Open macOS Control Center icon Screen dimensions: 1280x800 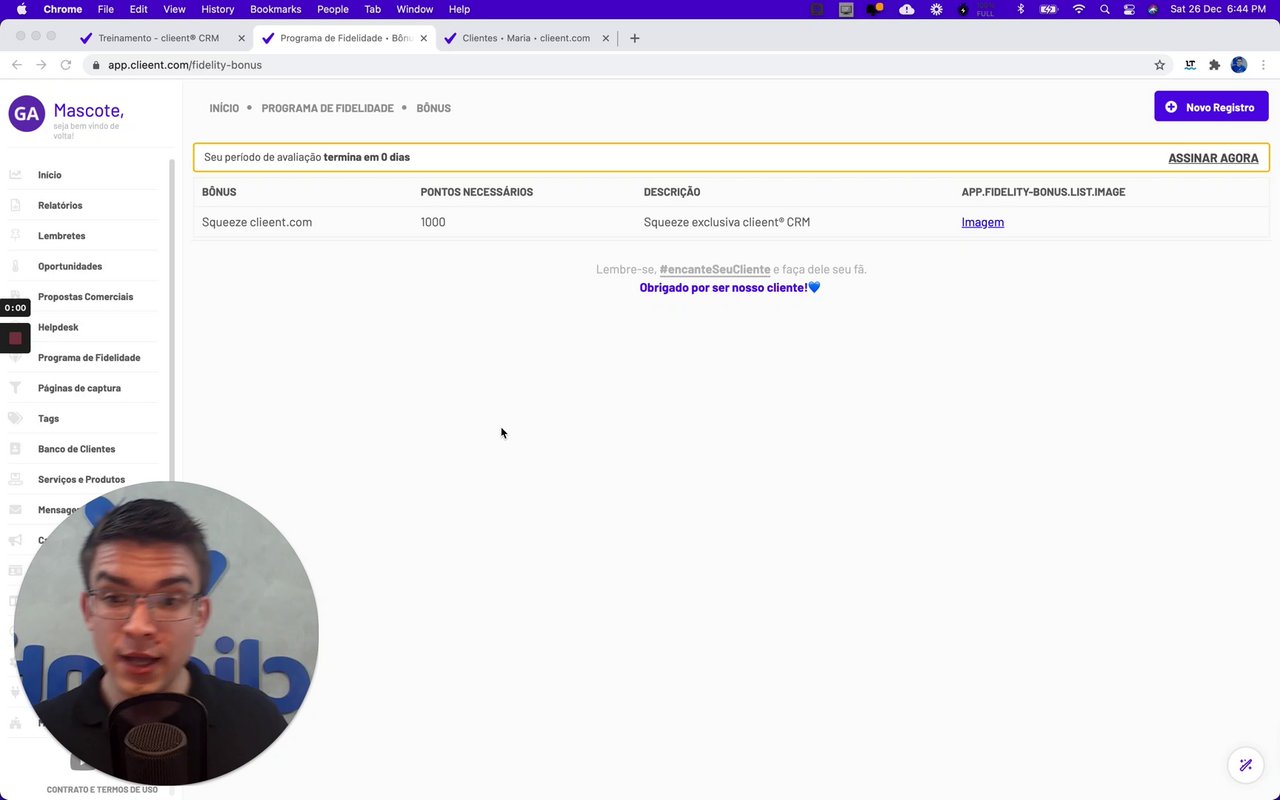pos(1129,9)
